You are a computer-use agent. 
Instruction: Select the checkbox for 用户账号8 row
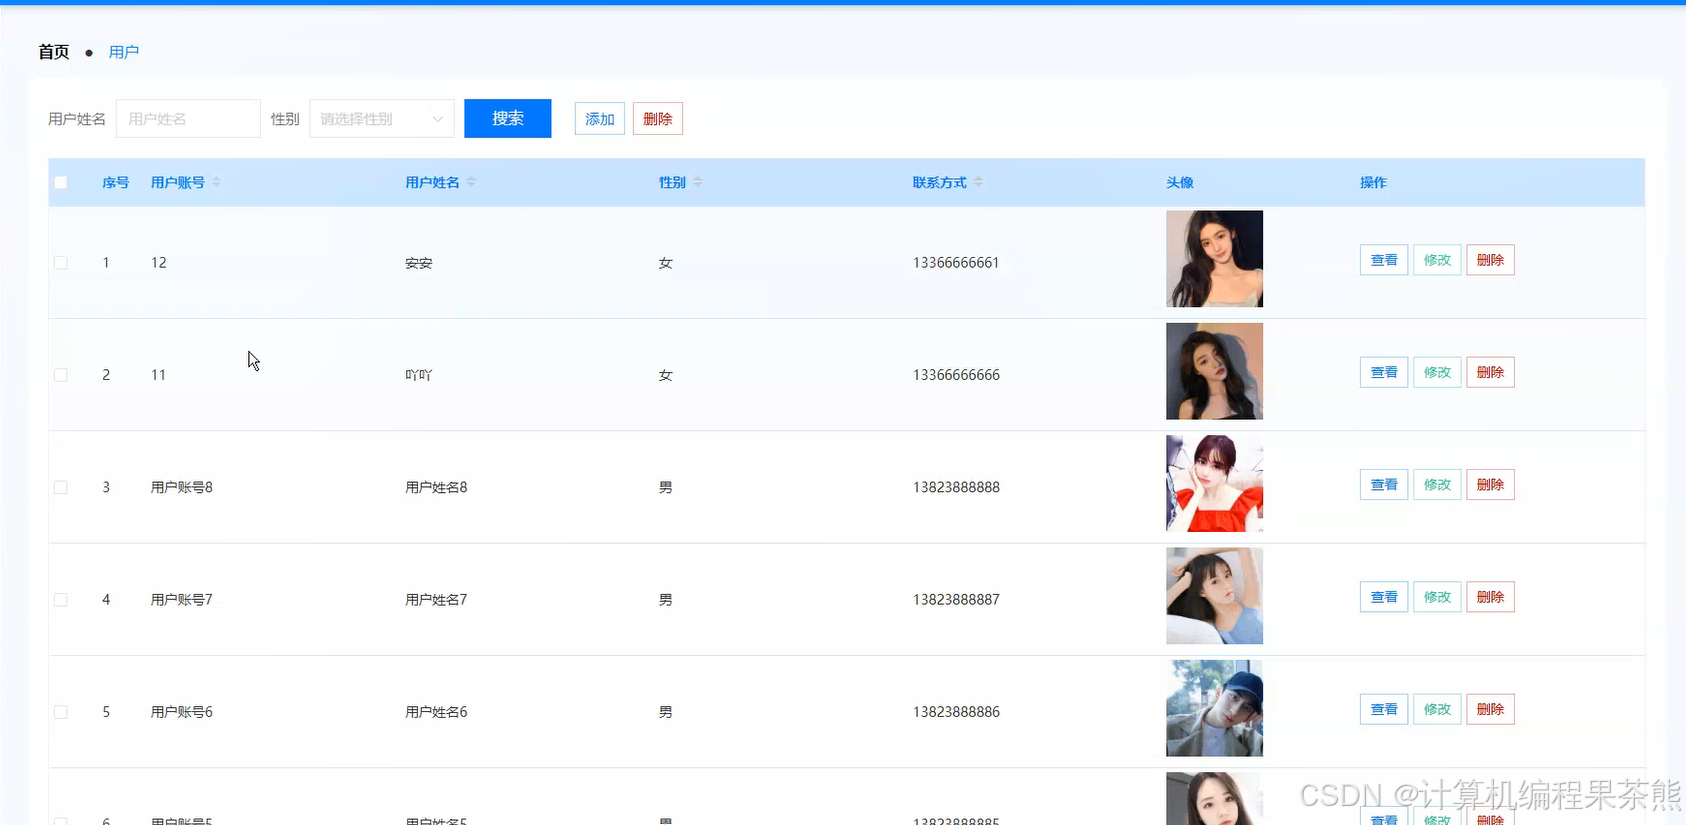click(61, 488)
